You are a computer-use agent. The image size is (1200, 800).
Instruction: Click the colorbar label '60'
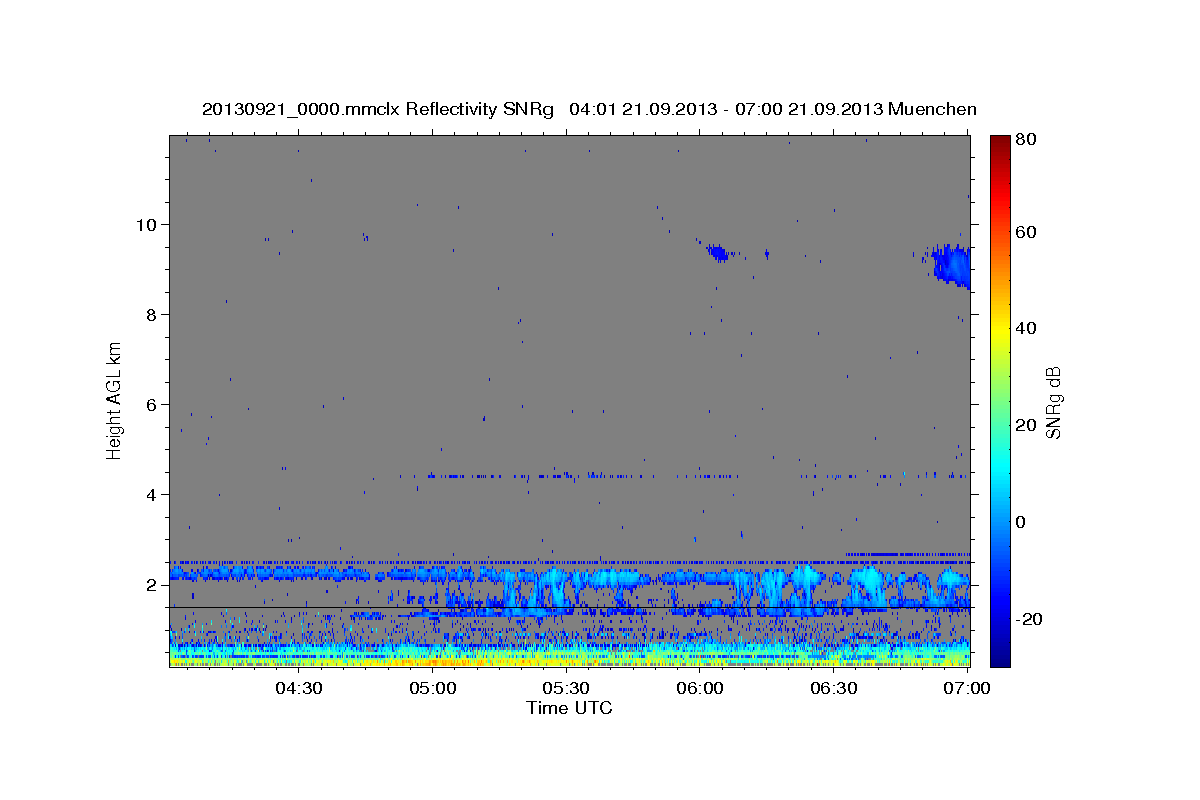[x=1028, y=232]
